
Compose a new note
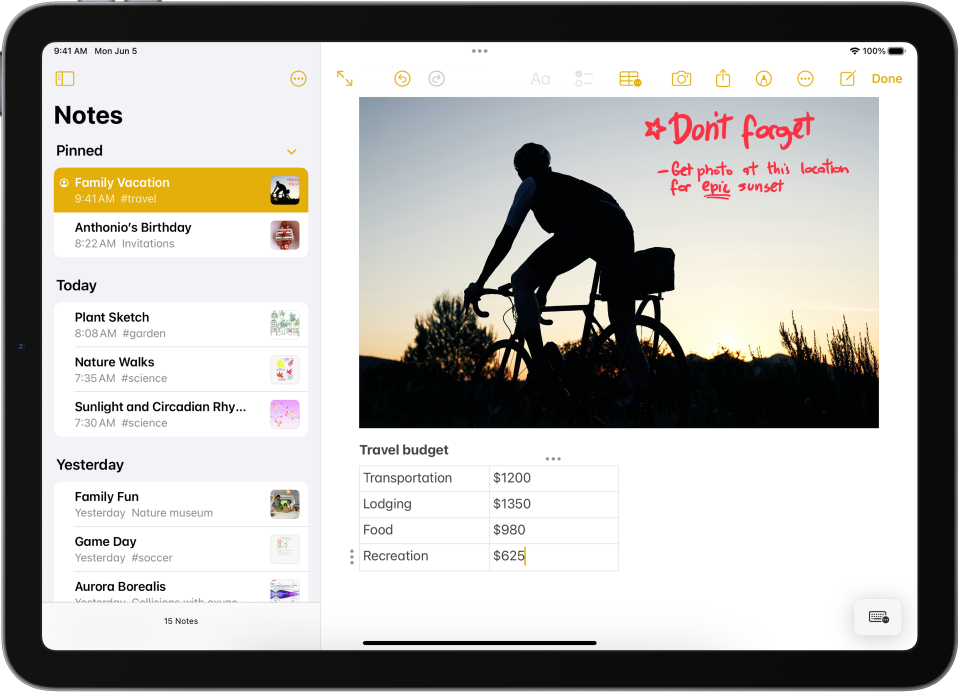(x=848, y=78)
